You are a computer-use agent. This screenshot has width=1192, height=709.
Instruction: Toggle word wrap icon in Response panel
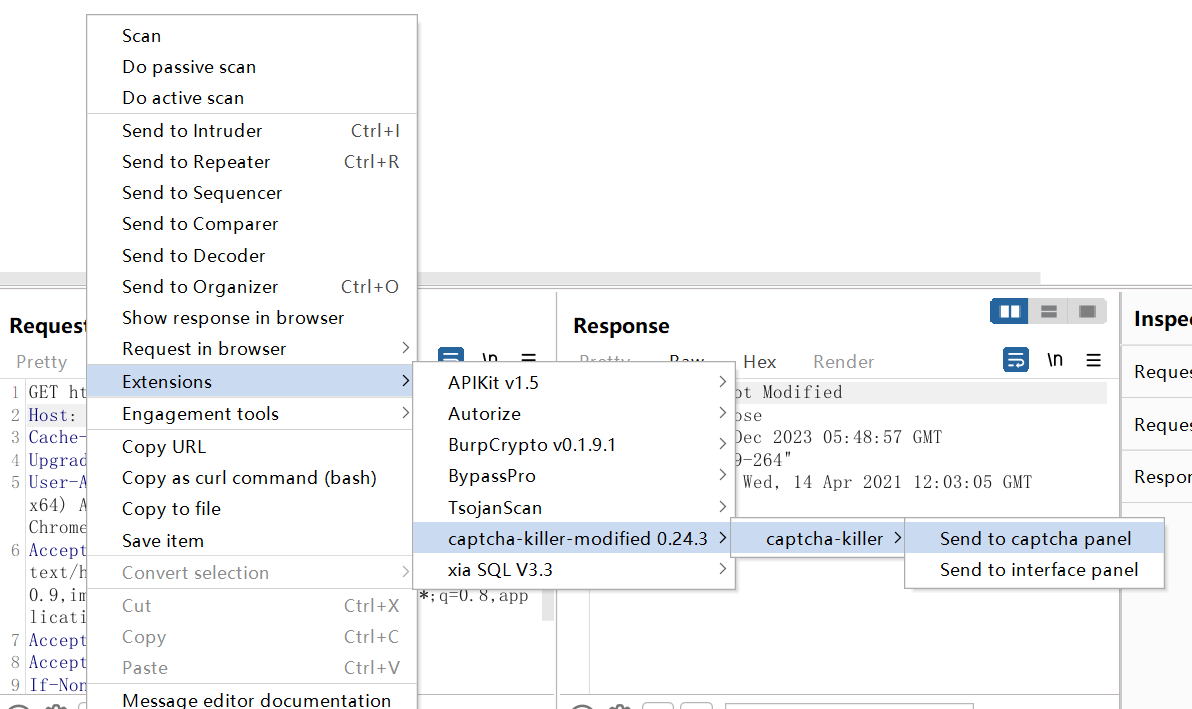(1016, 360)
